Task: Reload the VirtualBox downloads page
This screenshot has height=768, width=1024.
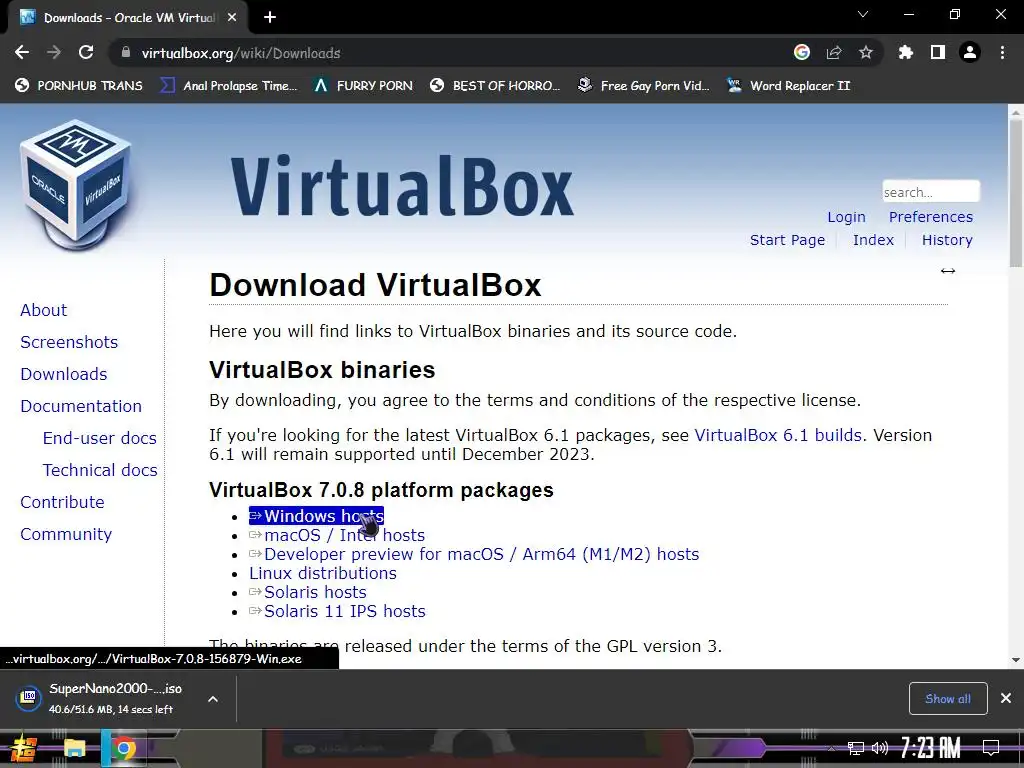Action: 86,53
